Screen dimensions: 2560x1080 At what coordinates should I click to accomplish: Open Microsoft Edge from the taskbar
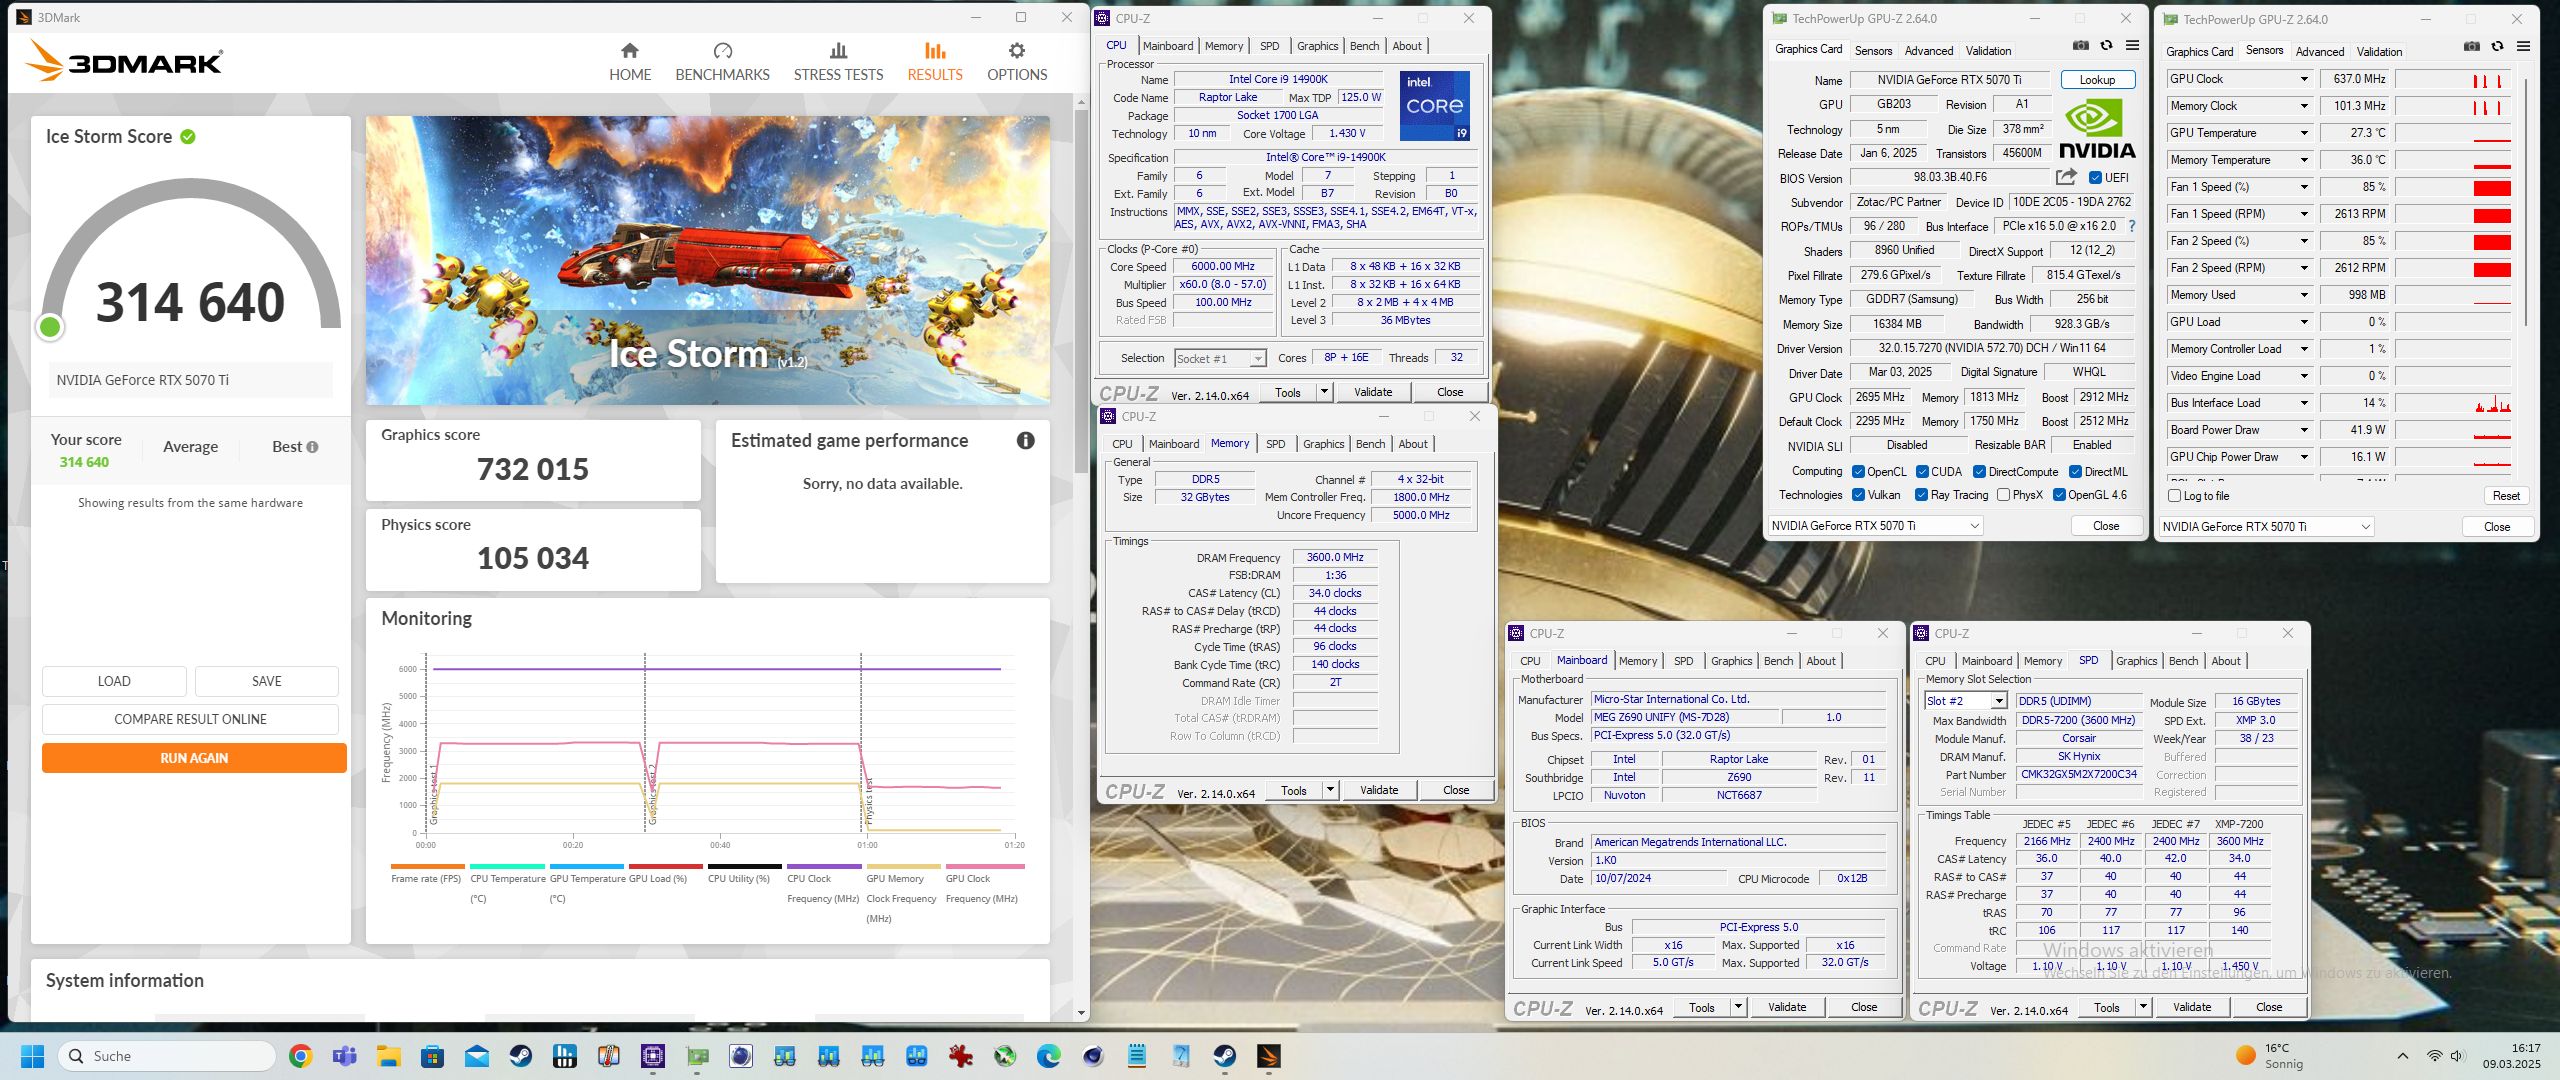(x=1048, y=1056)
